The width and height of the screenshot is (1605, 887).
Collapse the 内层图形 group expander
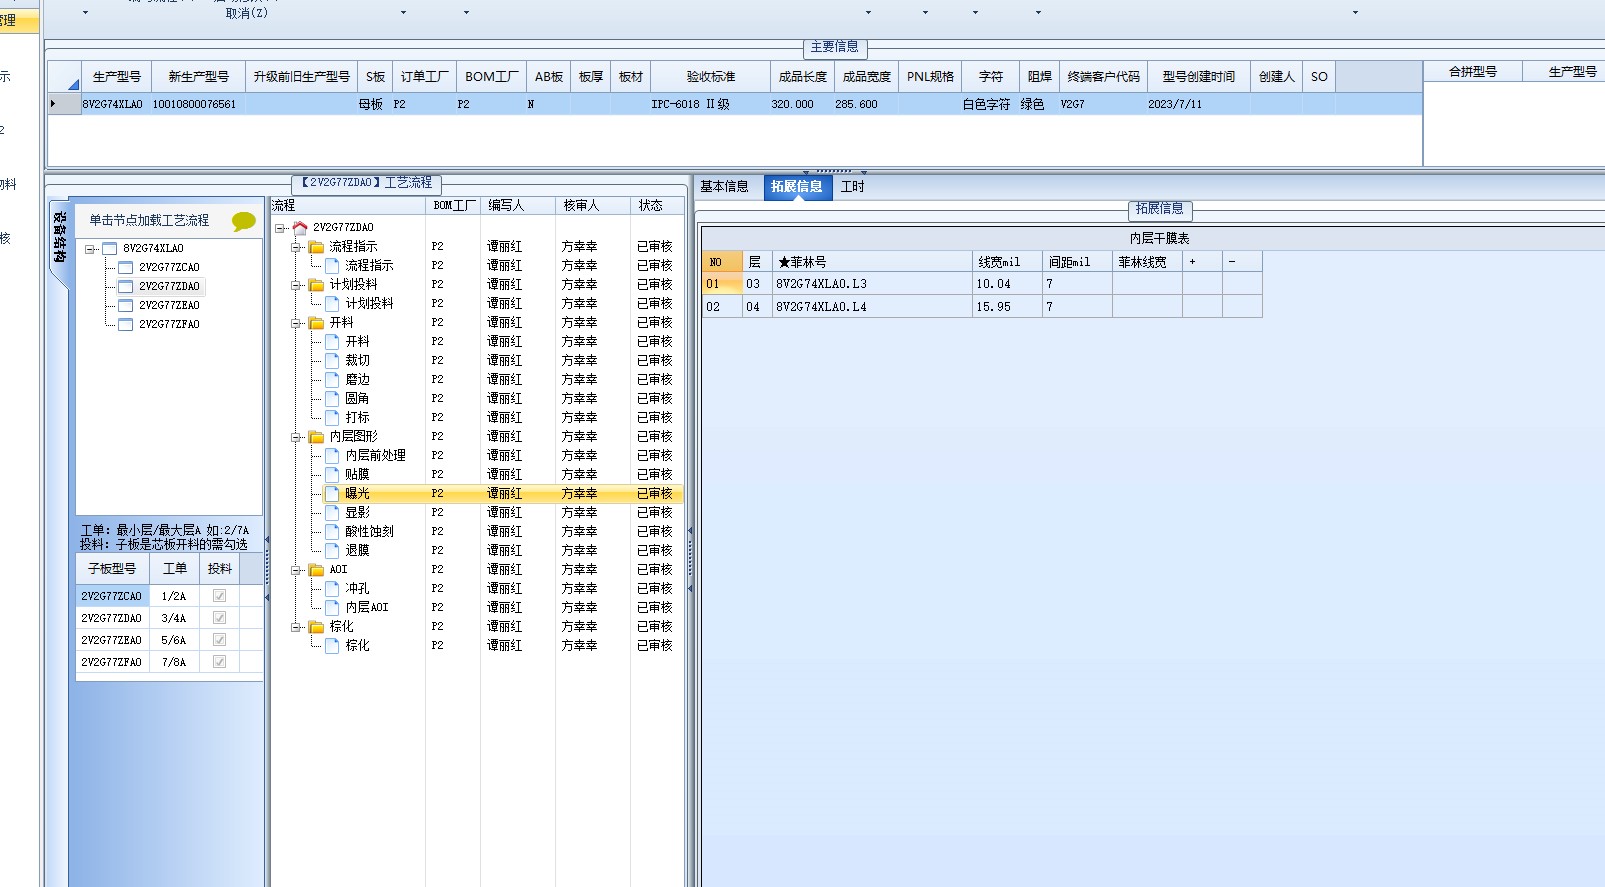point(297,437)
